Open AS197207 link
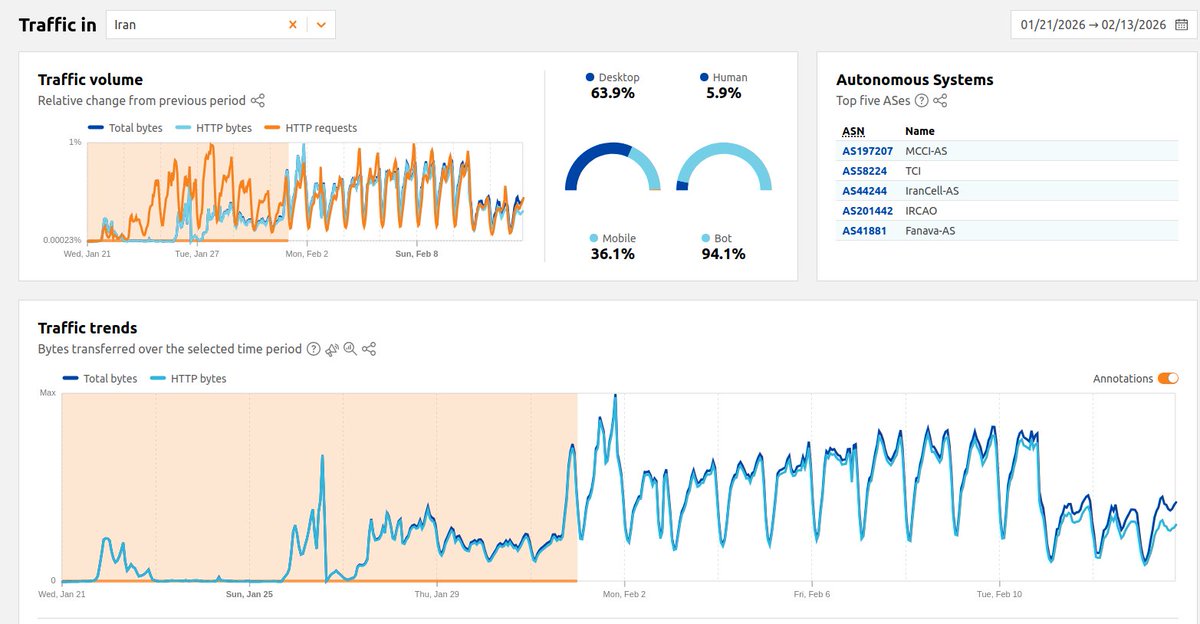Viewport: 1200px width, 624px height. (x=867, y=151)
